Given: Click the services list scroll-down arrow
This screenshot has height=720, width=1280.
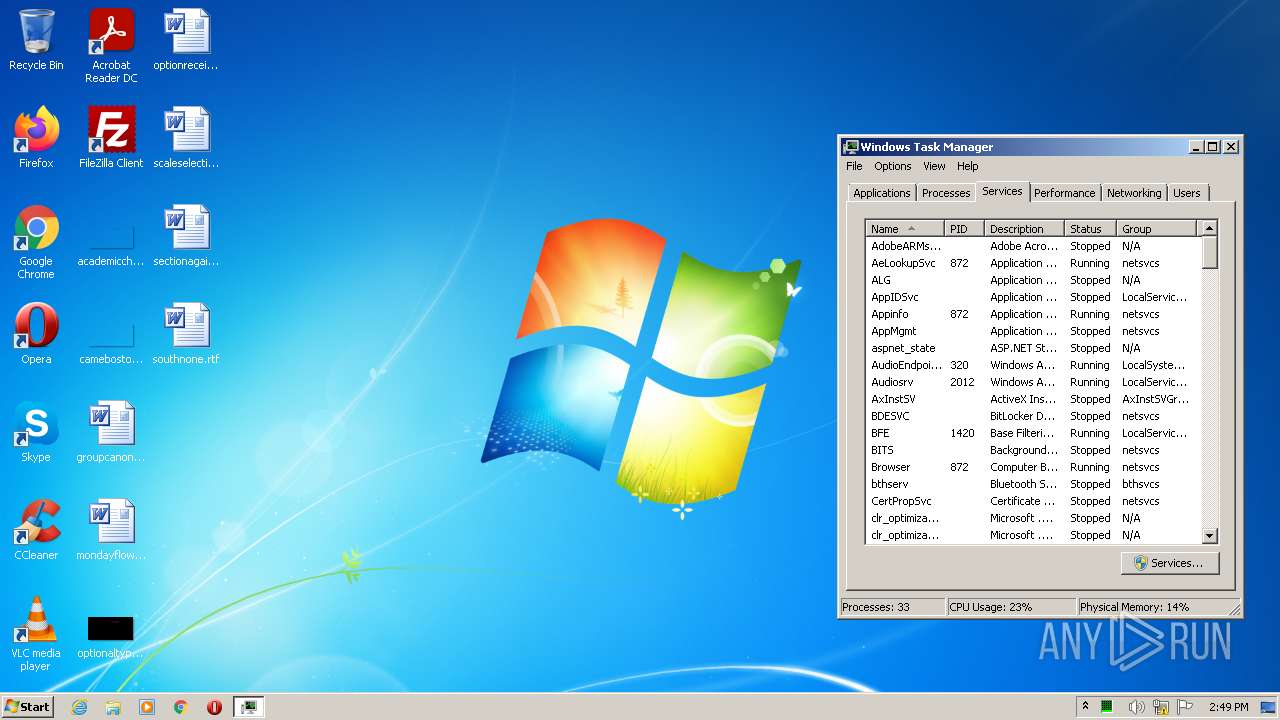Looking at the screenshot, I should tap(1209, 536).
